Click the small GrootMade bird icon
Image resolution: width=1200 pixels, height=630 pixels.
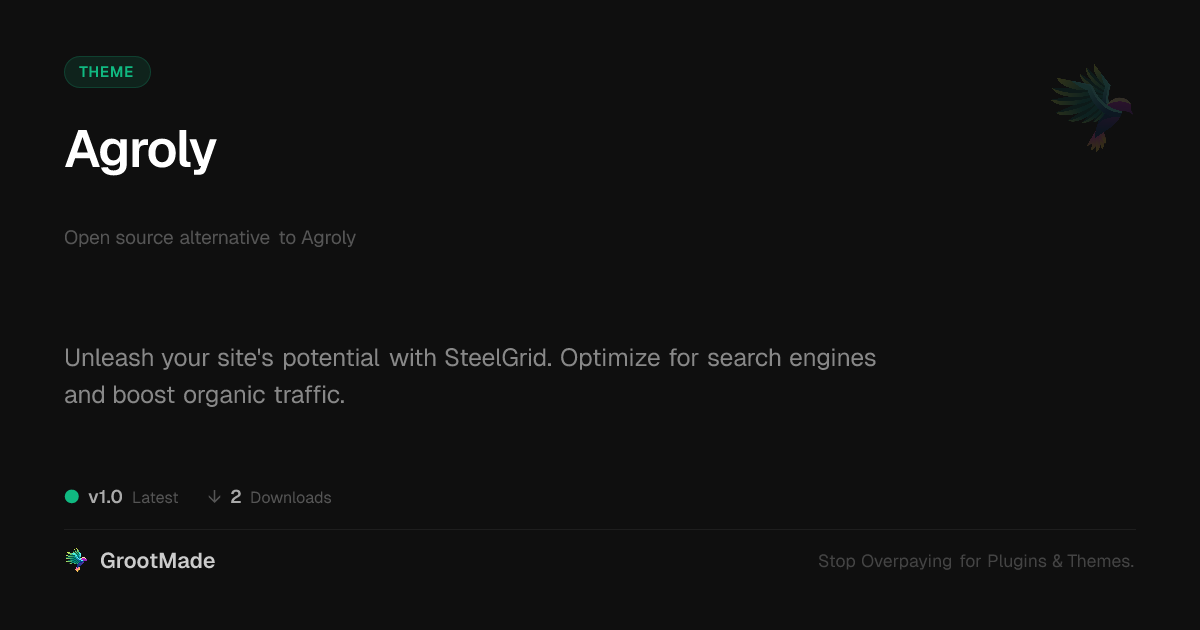coord(76,561)
